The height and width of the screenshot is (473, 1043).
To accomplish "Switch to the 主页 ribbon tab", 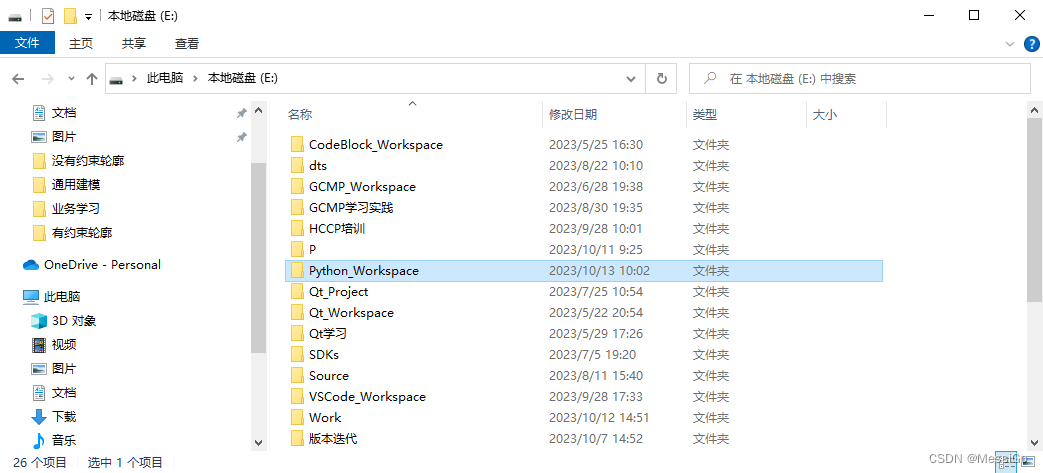I will click(x=81, y=43).
